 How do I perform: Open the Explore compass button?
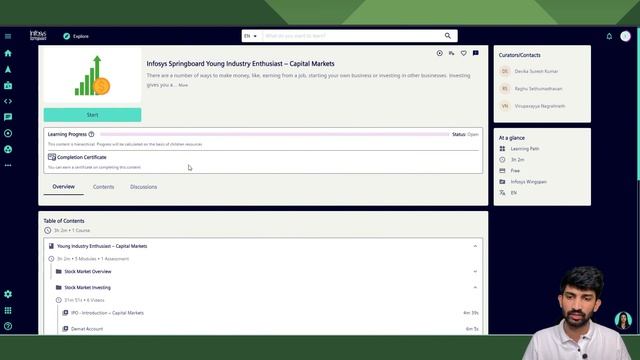pos(76,36)
